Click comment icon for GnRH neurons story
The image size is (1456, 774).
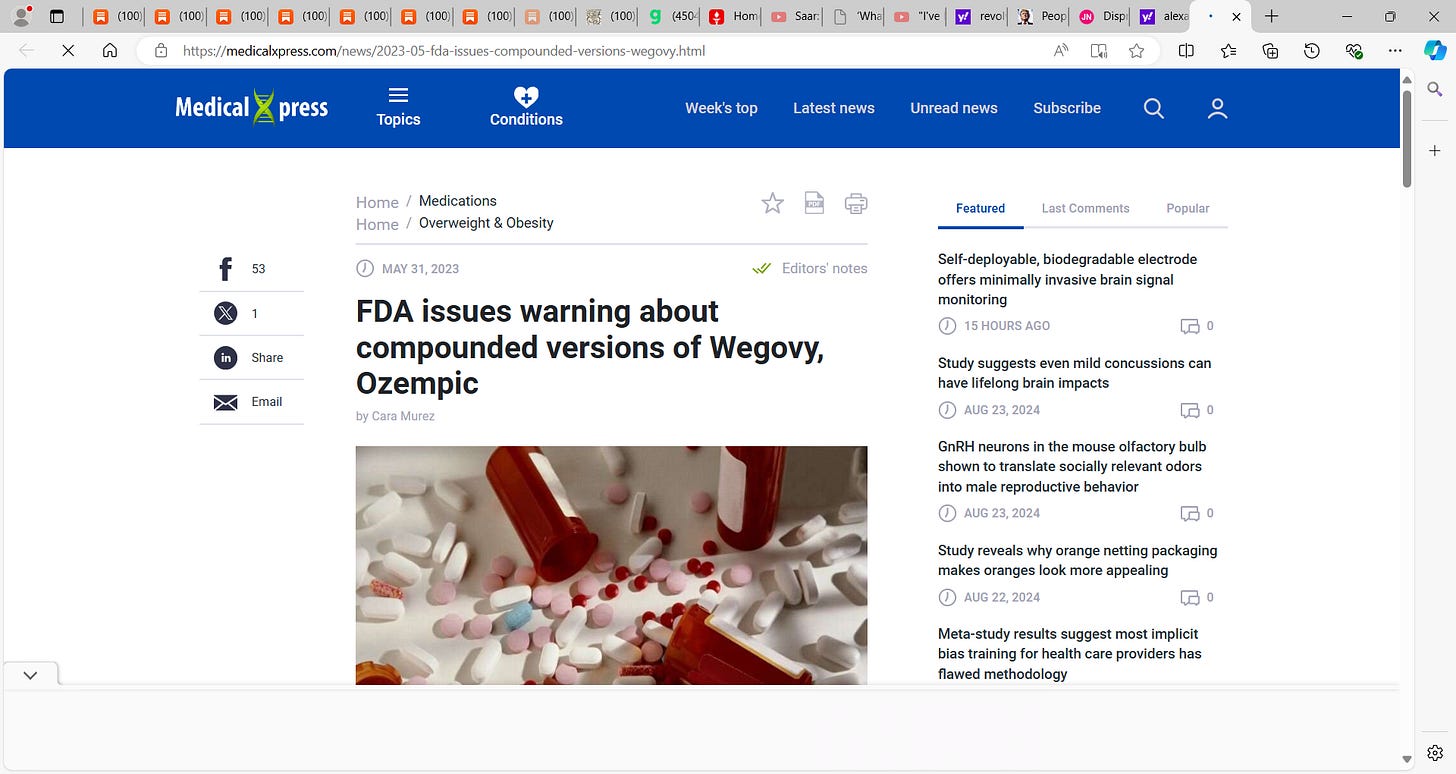[x=1189, y=513]
